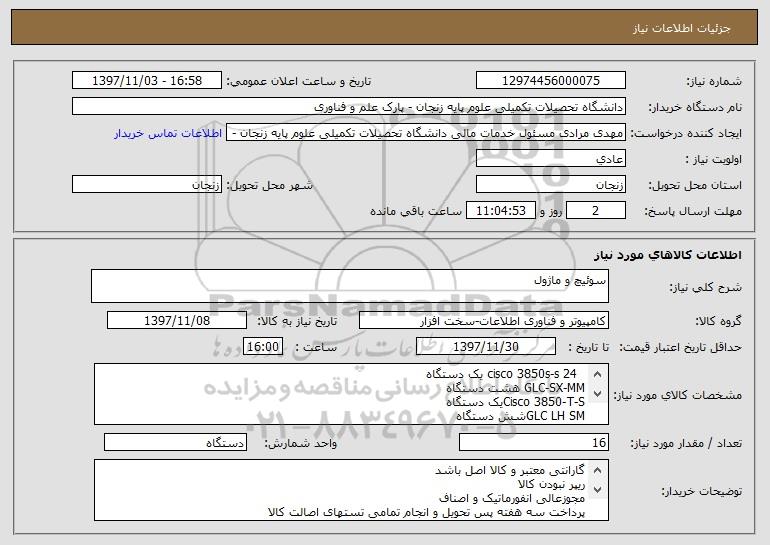
Task: Click the line GLC-SX-MM هشت دستگاه
Action: click(x=516, y=387)
